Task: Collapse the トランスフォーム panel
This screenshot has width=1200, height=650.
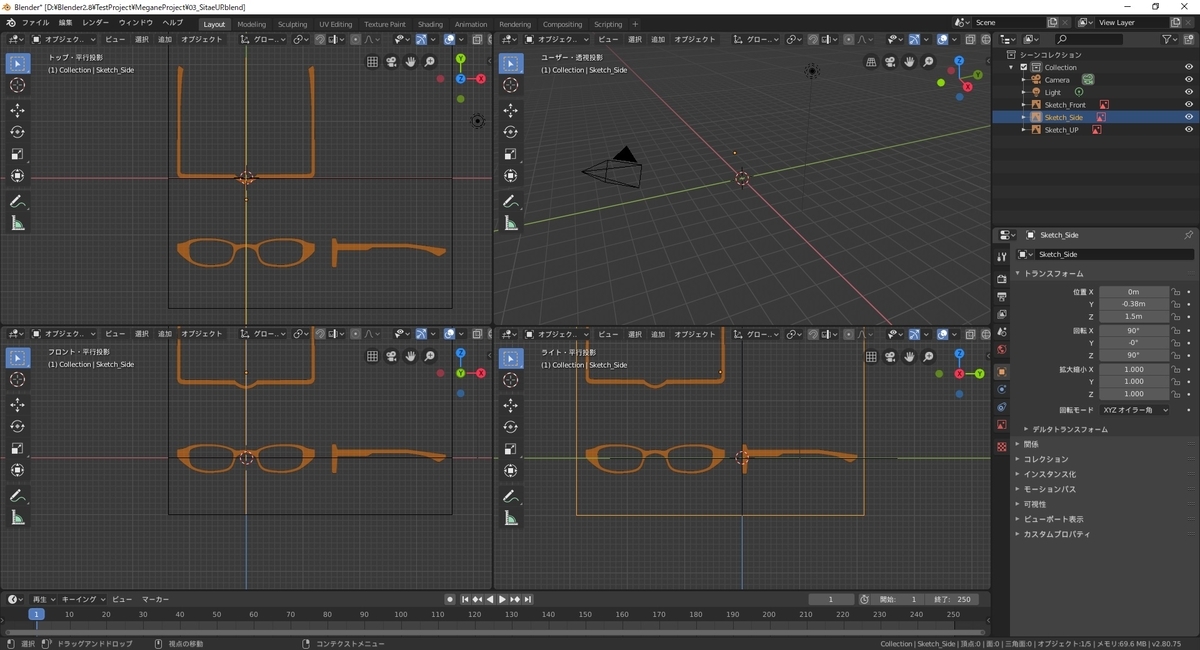Action: point(1018,273)
